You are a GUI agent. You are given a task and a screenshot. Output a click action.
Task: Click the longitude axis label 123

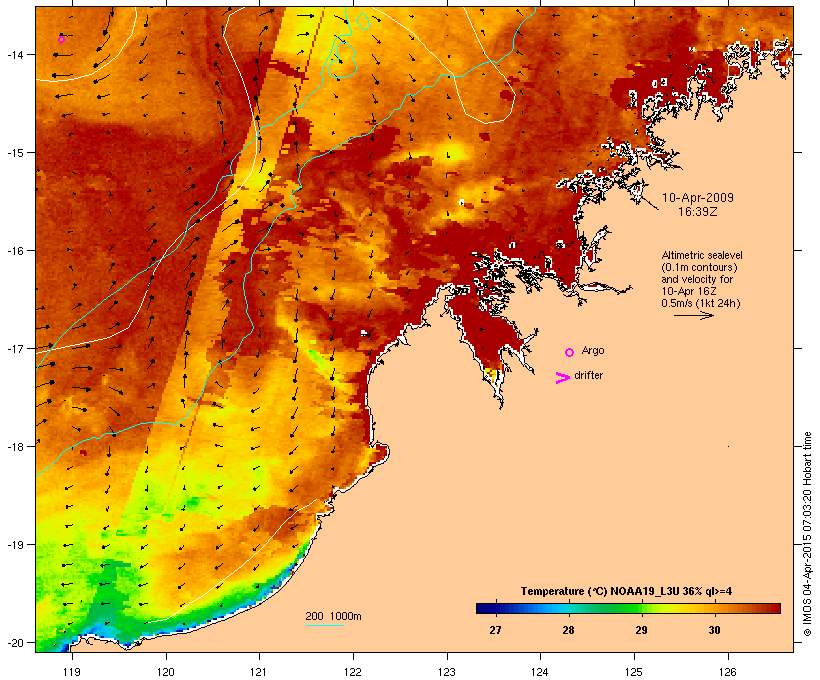(447, 672)
